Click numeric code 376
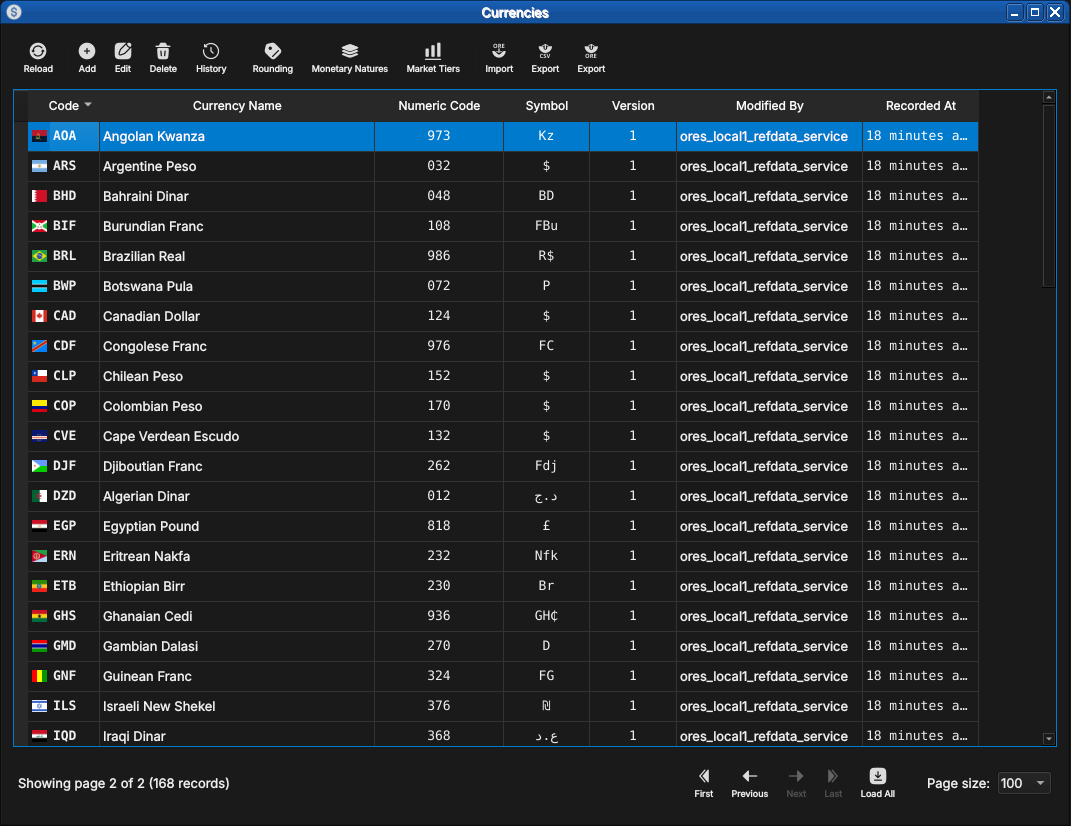Image resolution: width=1071 pixels, height=826 pixels. [x=439, y=706]
